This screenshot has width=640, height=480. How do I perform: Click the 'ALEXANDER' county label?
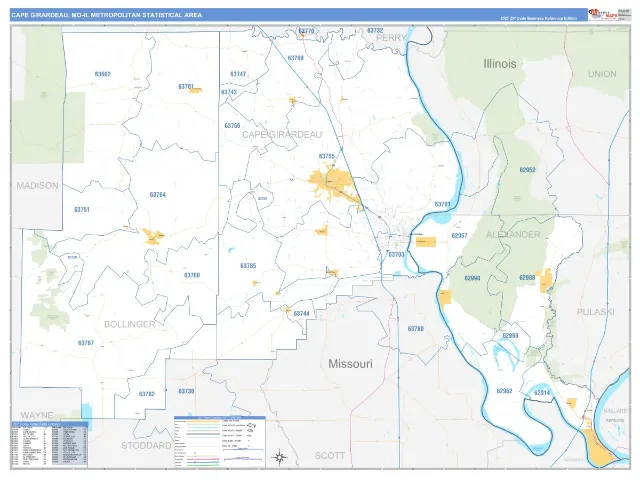(513, 234)
